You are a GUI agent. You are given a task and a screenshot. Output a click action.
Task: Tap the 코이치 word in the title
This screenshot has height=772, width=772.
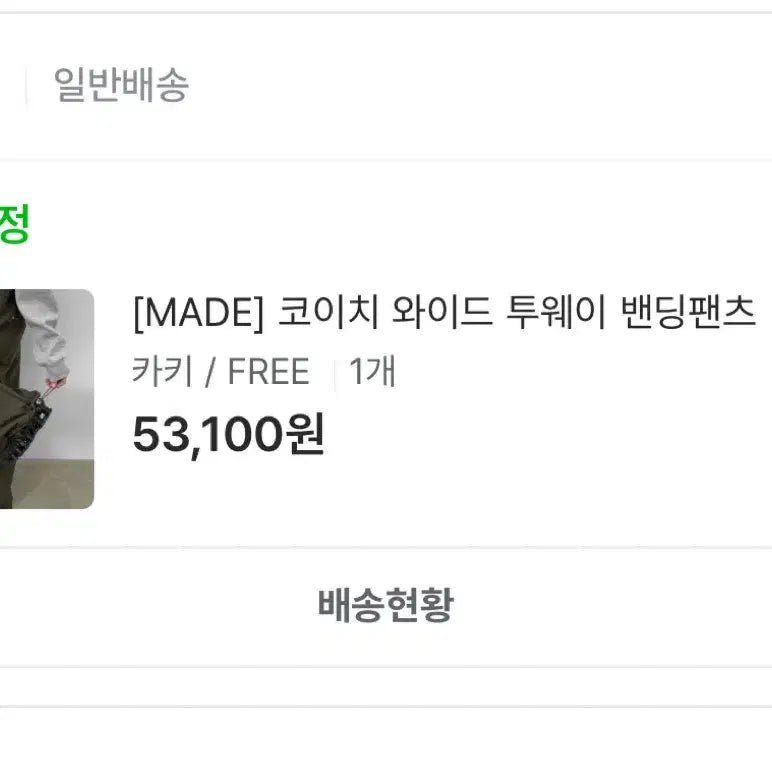pyautogui.click(x=328, y=314)
